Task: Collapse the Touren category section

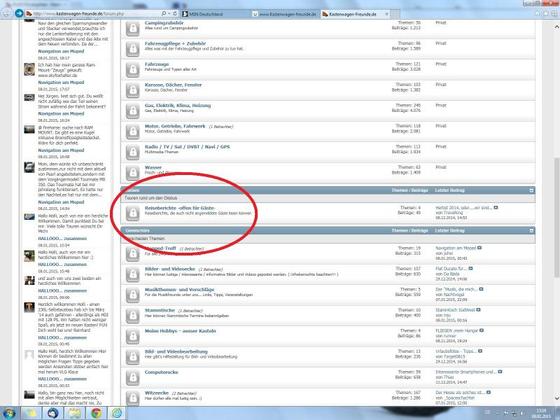Action: (531, 190)
